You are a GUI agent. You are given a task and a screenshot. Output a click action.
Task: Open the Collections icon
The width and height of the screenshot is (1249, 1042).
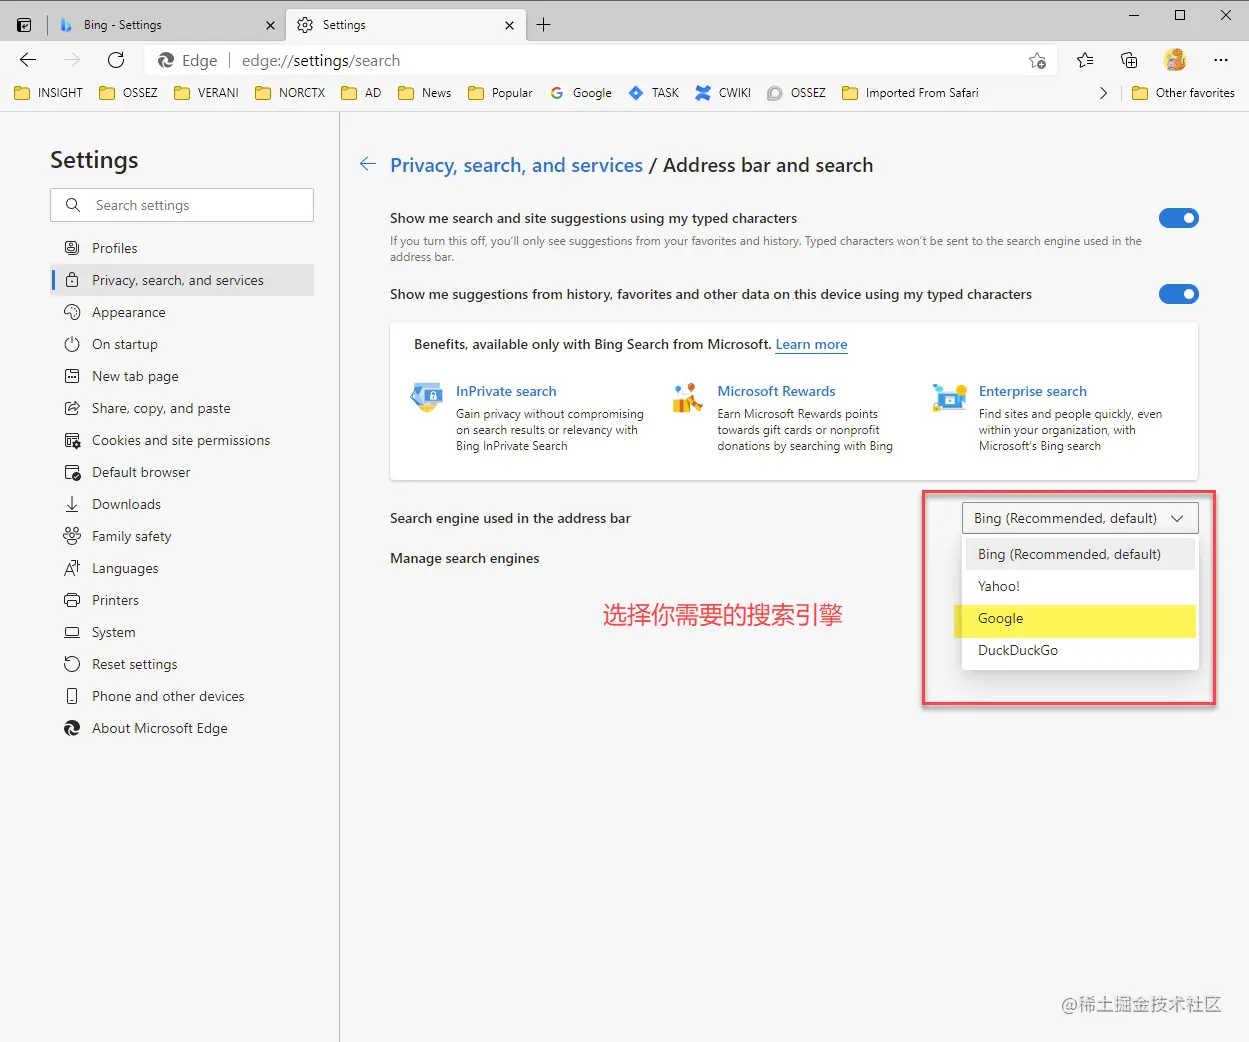(x=1129, y=61)
